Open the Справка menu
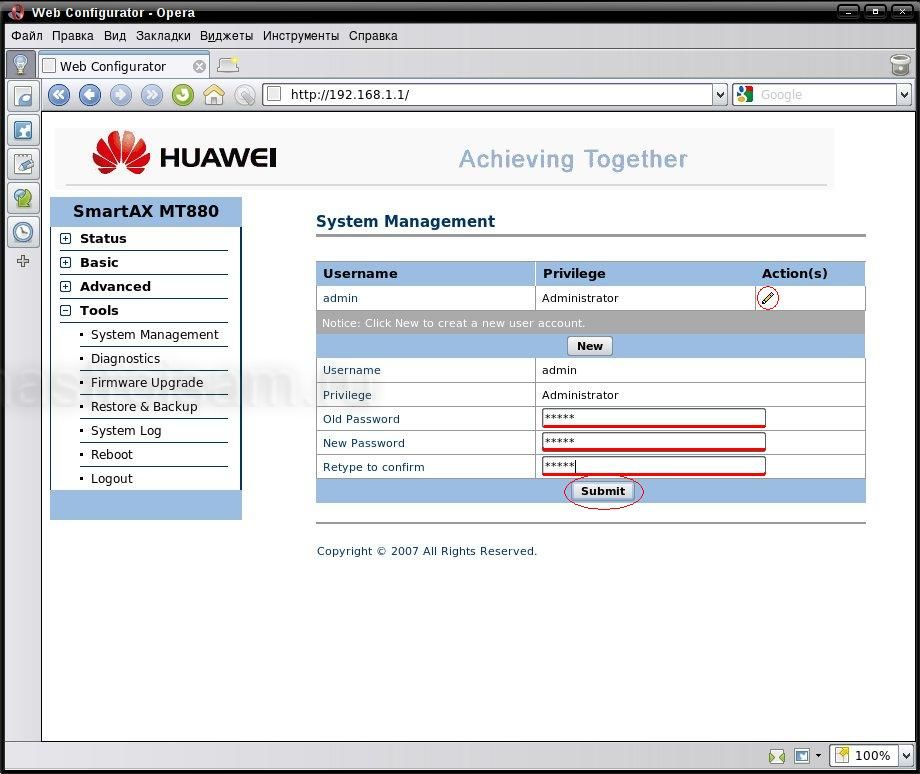Screen dimensions: 920x774 [x=373, y=36]
